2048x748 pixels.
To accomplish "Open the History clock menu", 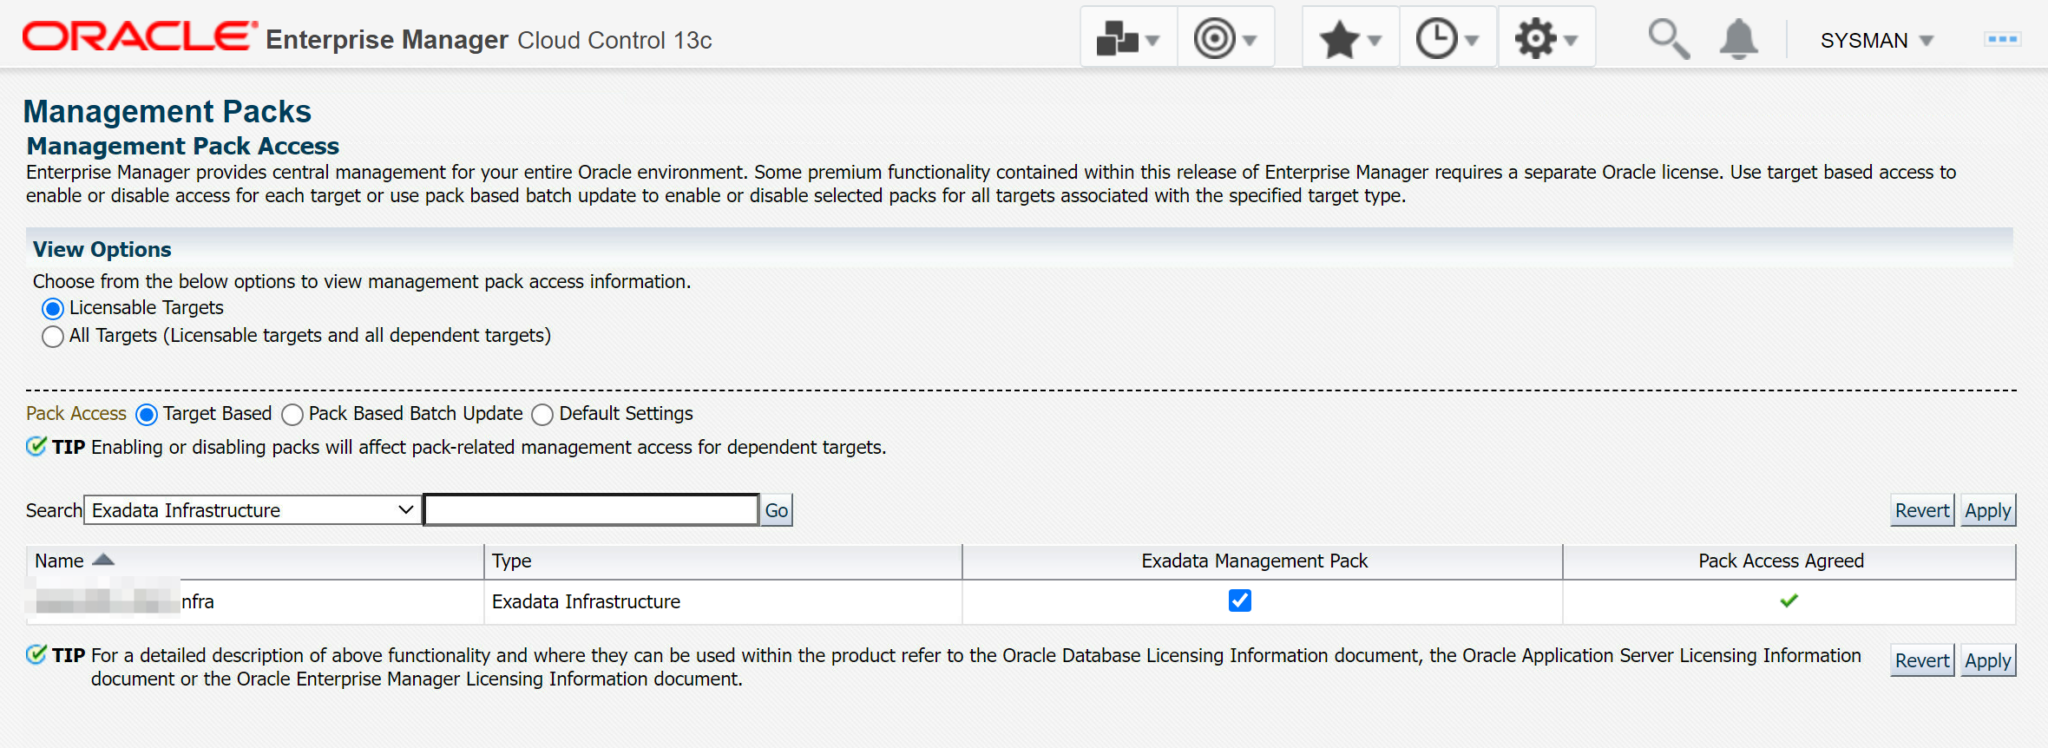I will click(1447, 39).
